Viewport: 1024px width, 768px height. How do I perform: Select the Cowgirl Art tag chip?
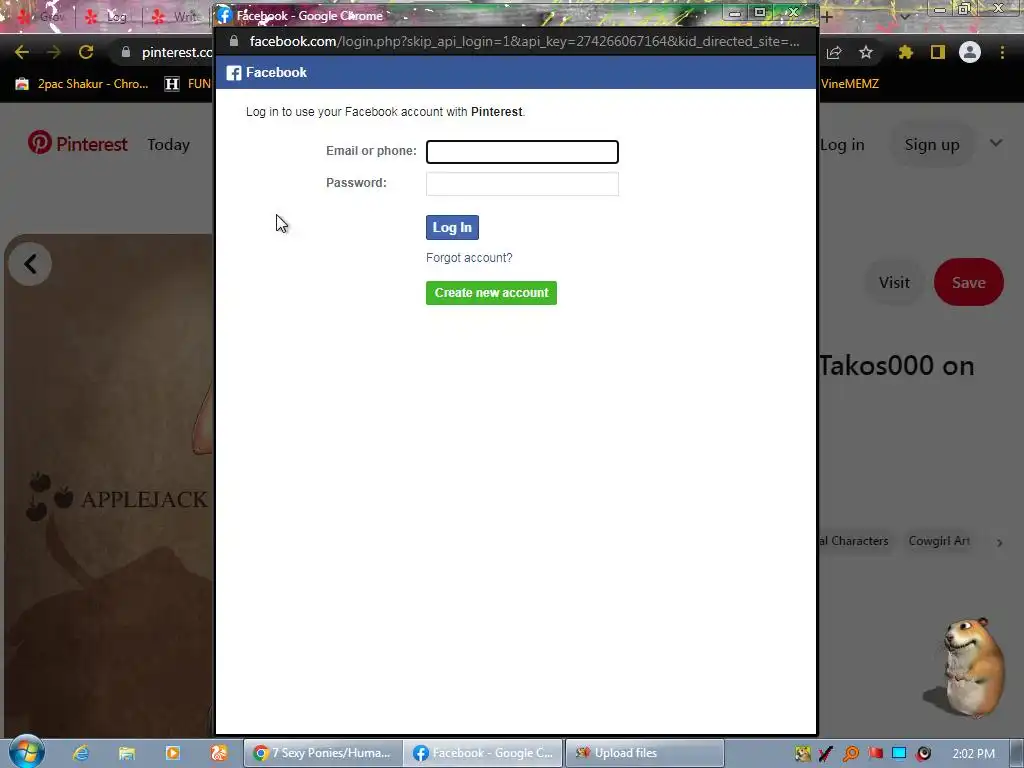coord(939,541)
